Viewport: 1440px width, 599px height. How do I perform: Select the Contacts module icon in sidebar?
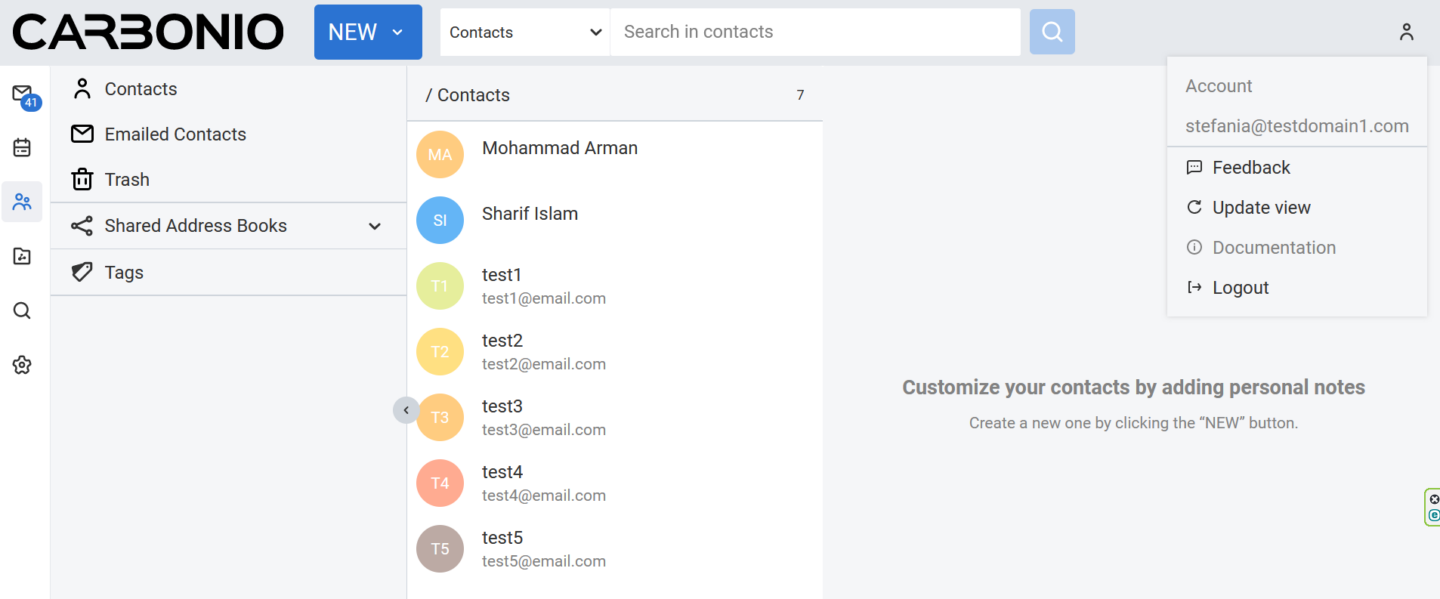pos(22,202)
